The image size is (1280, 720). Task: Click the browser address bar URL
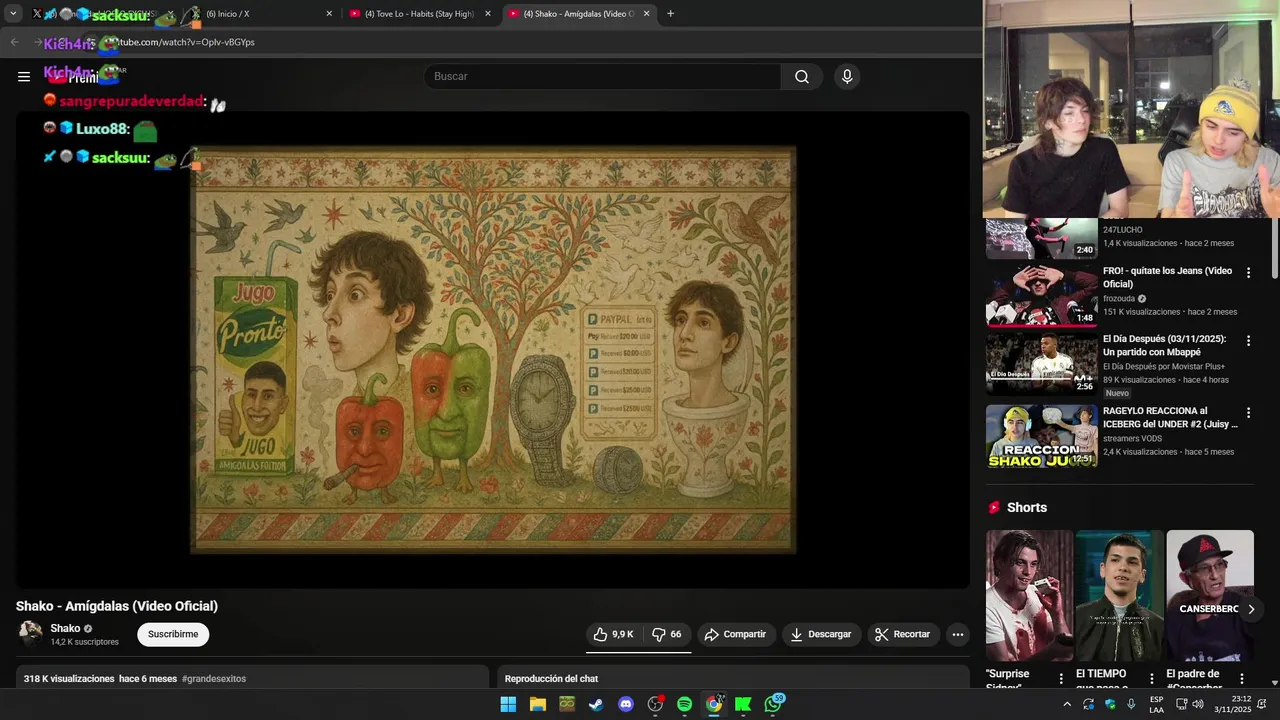click(187, 42)
